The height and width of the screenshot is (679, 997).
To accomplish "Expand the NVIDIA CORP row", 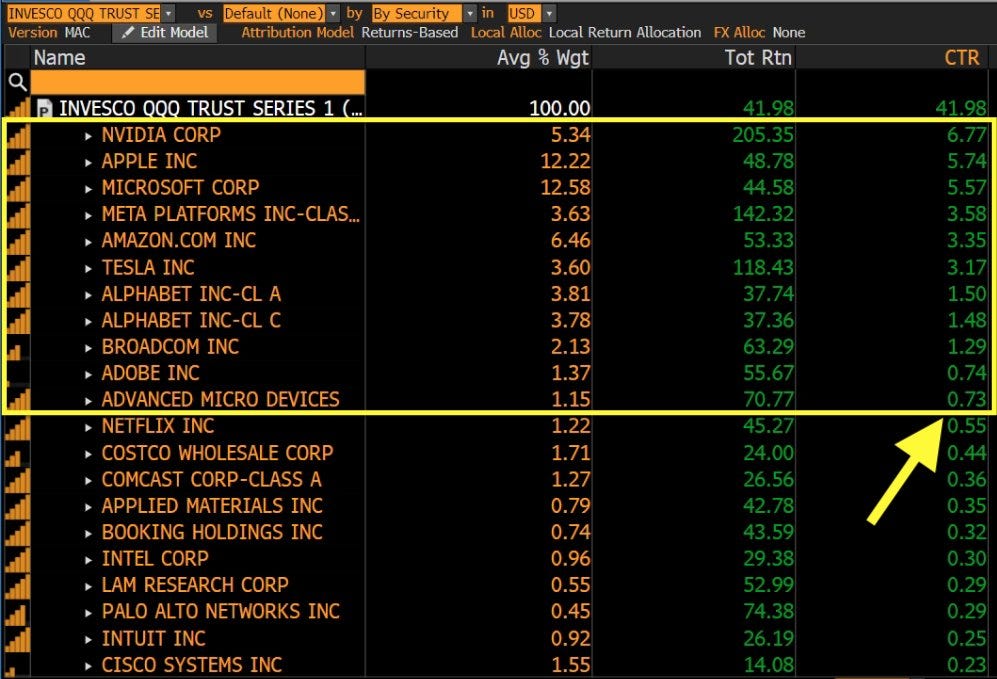I will (88, 136).
